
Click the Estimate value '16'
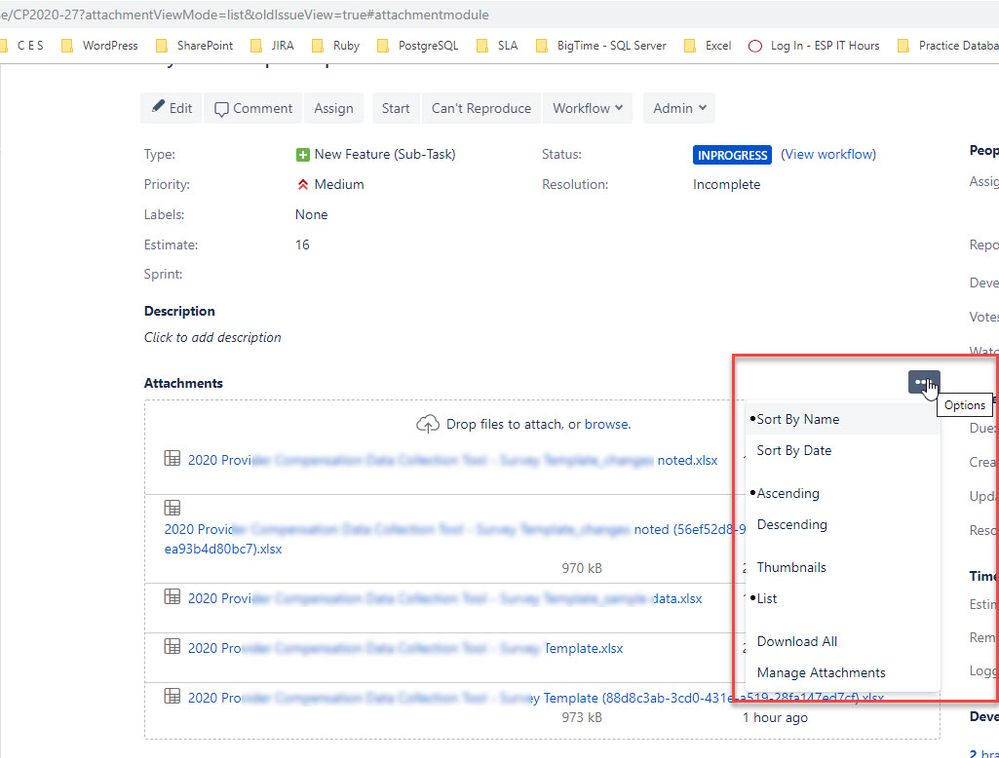click(x=302, y=245)
